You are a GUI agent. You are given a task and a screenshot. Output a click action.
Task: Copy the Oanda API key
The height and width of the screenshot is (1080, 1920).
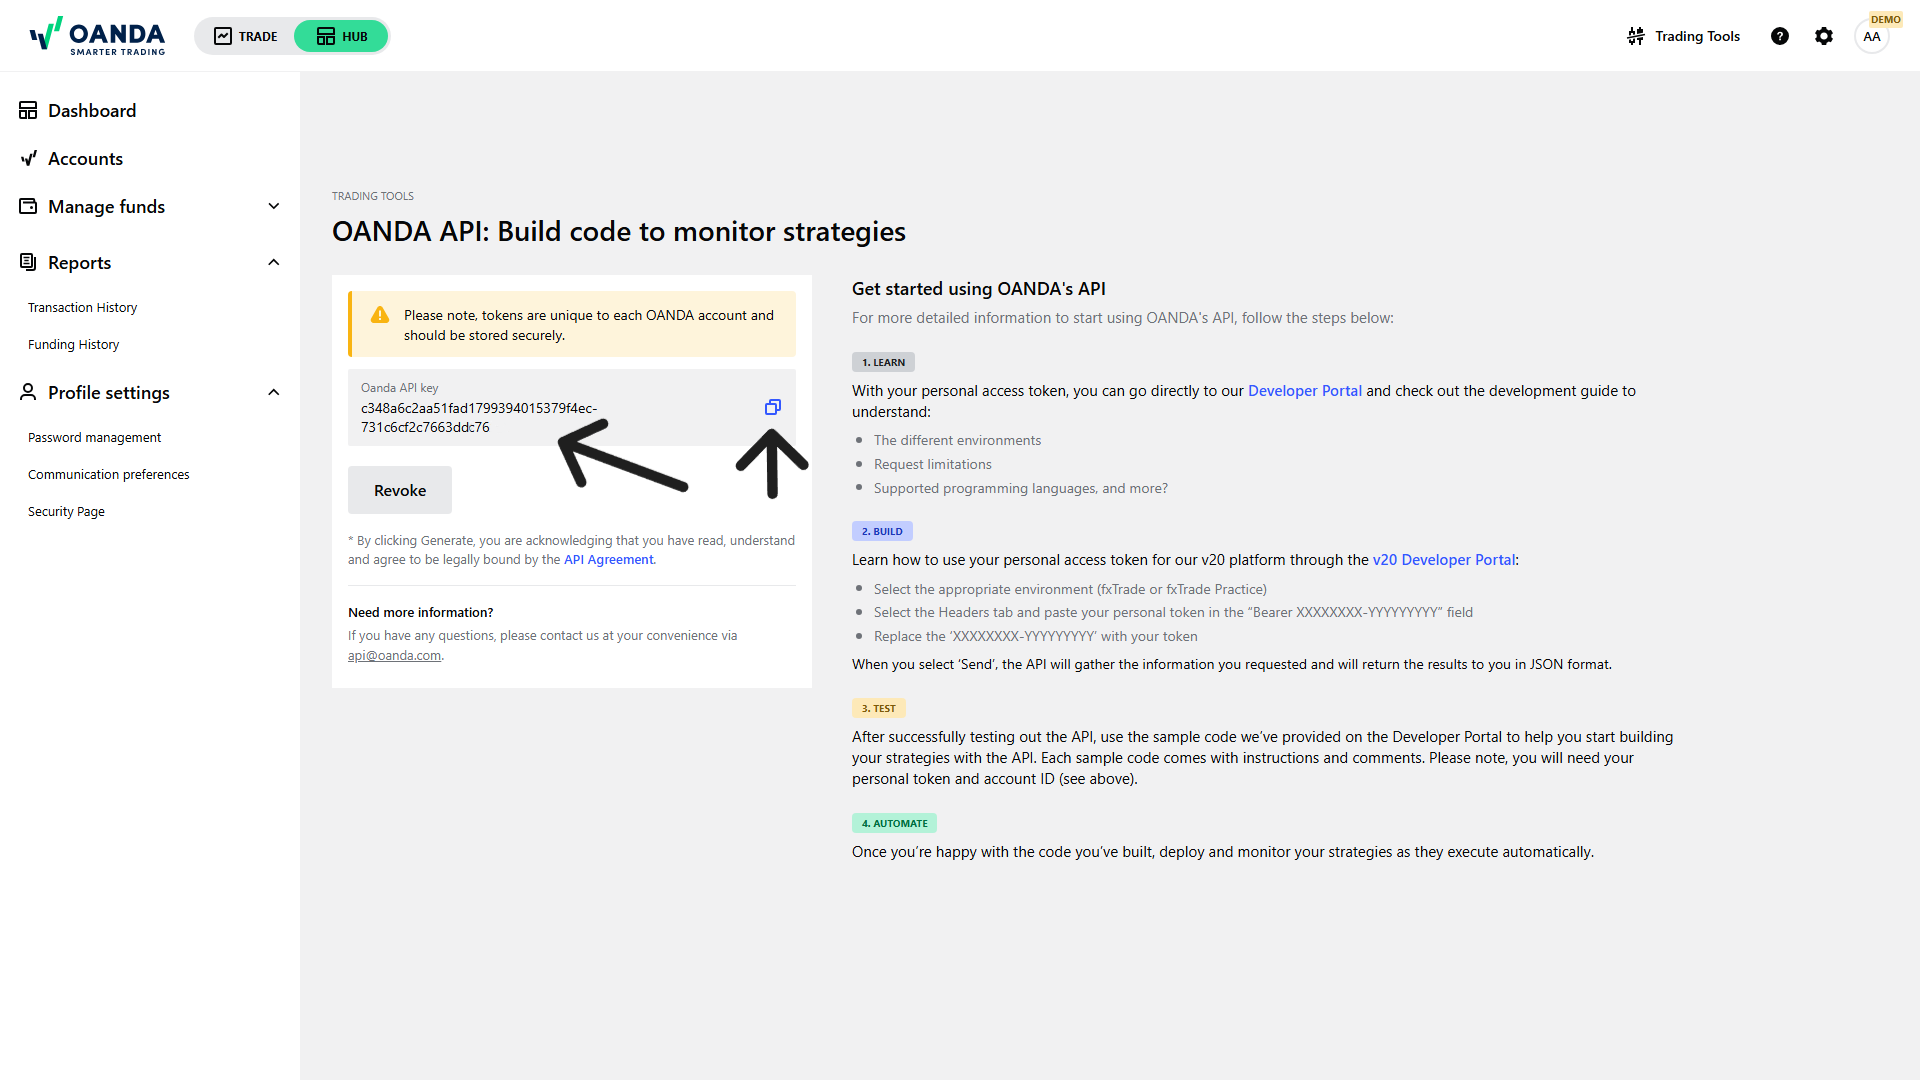[773, 407]
